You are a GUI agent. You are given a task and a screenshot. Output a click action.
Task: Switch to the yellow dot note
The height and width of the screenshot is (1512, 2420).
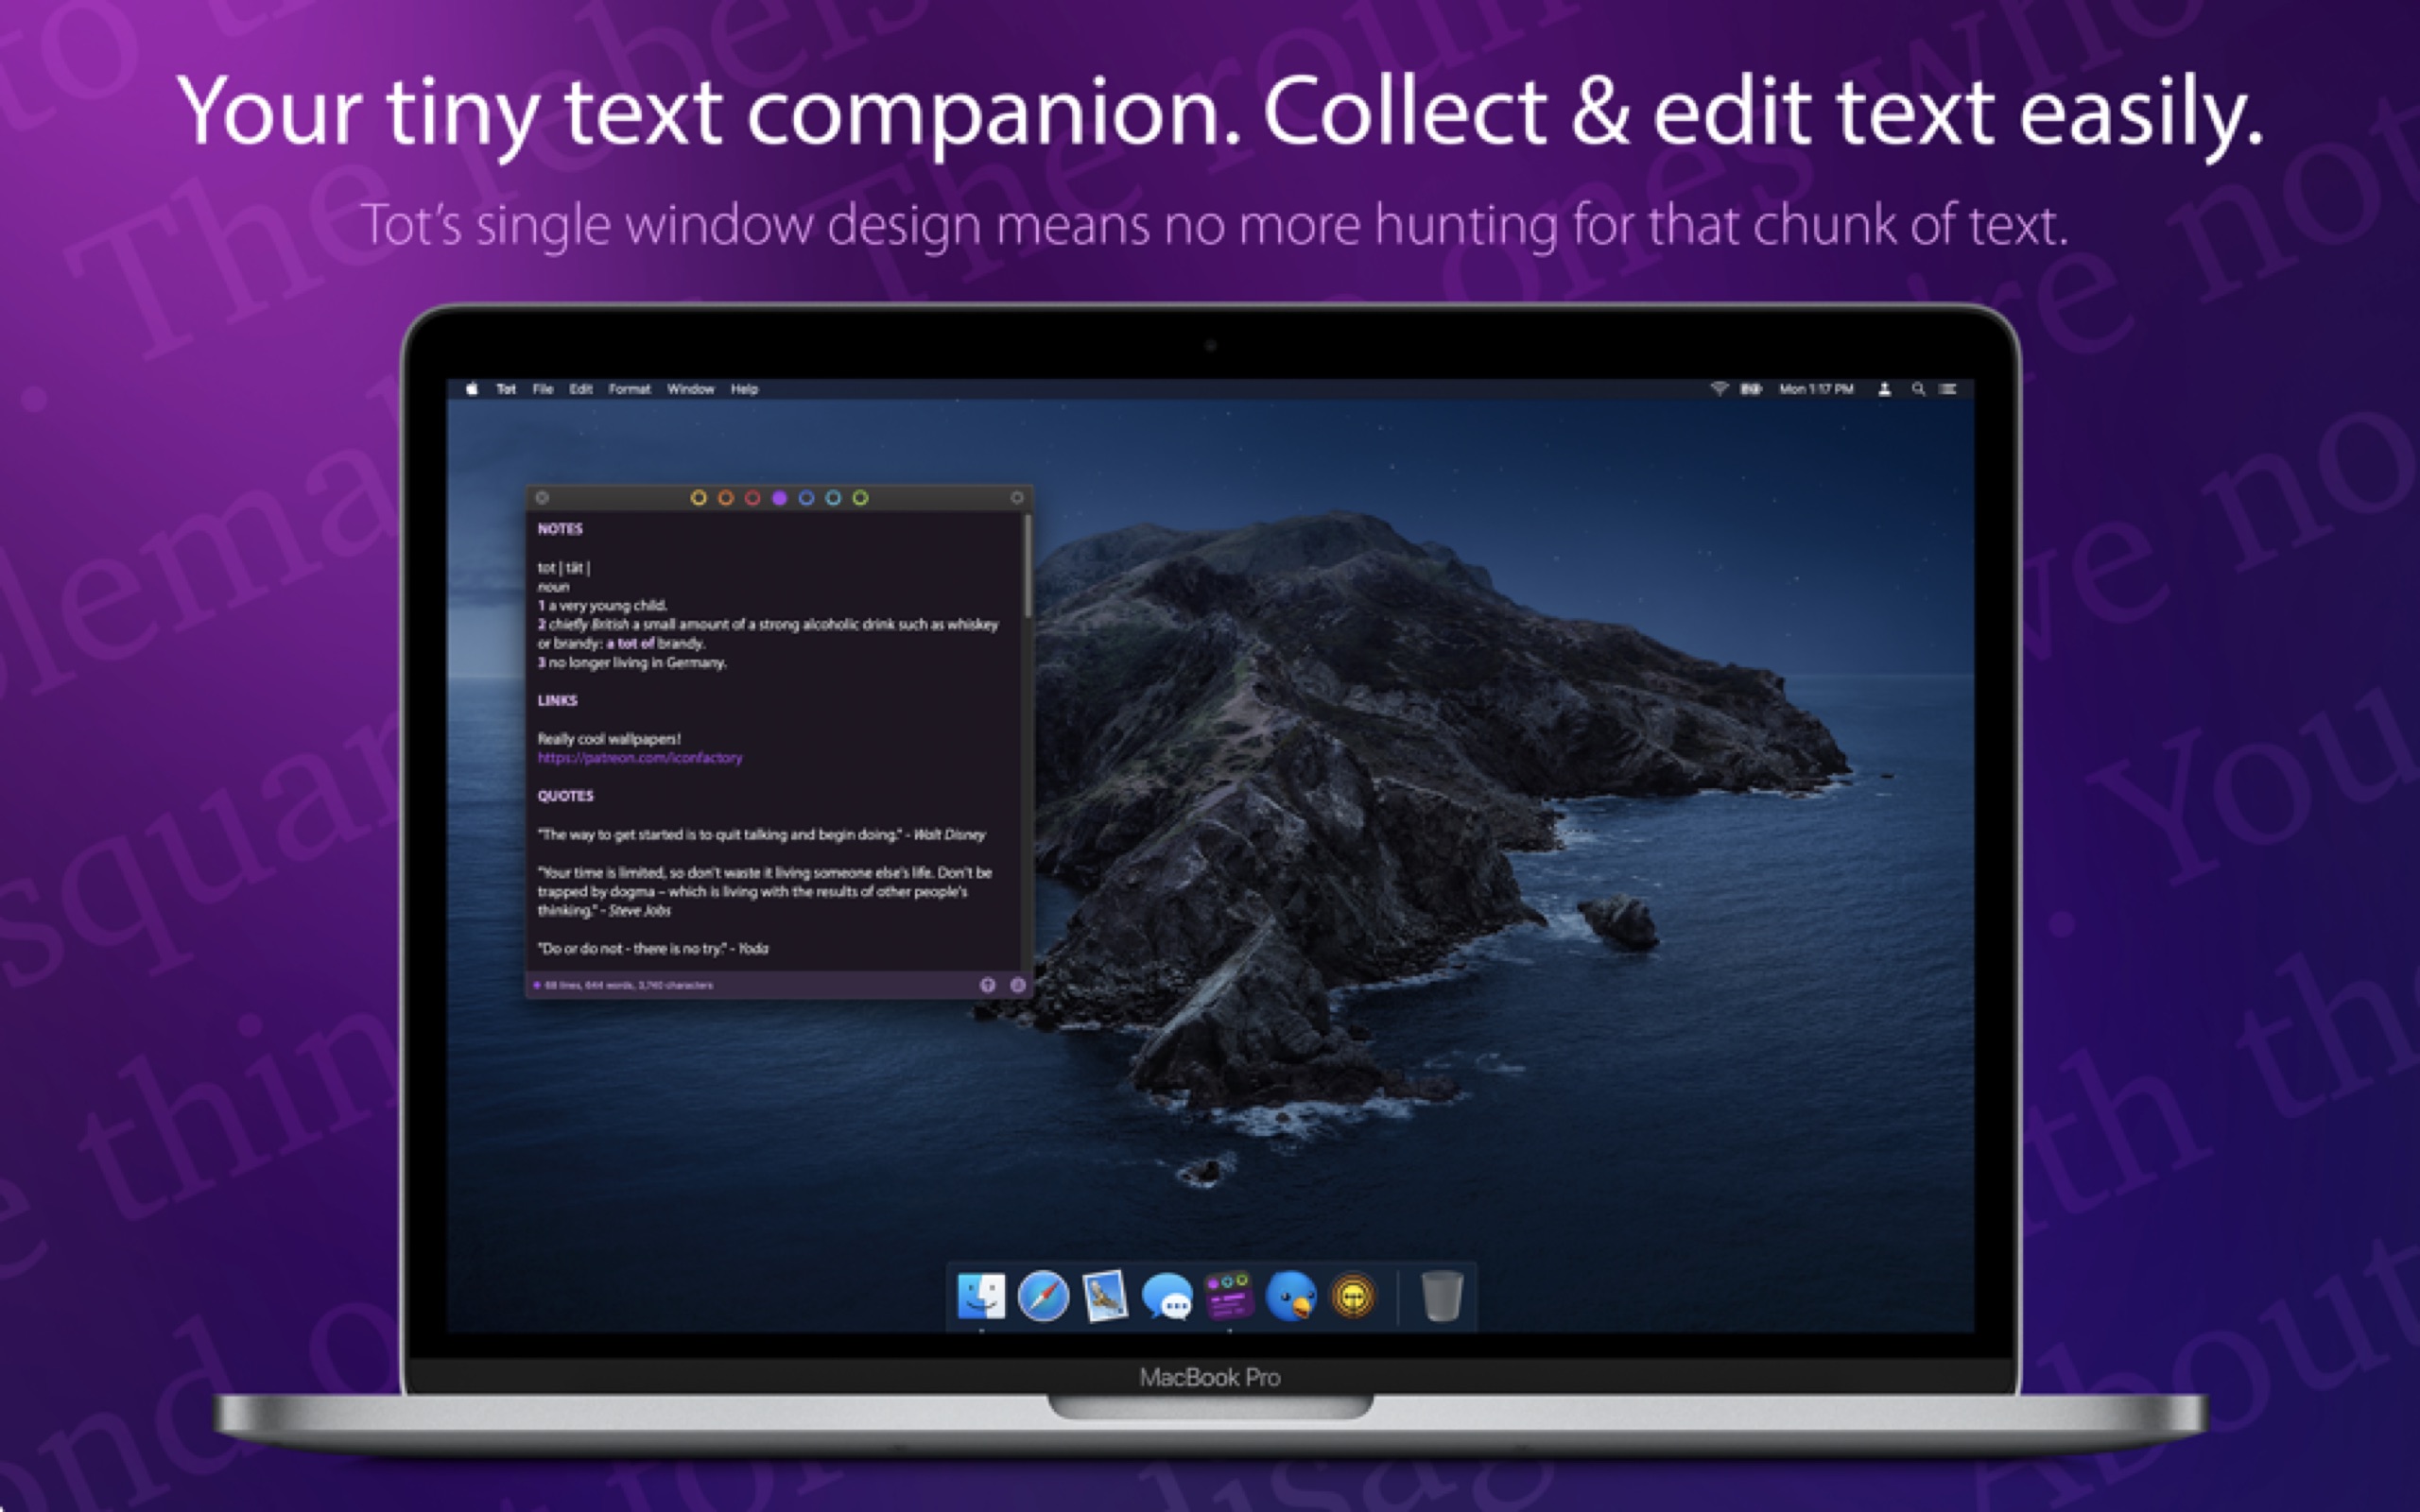pos(699,498)
